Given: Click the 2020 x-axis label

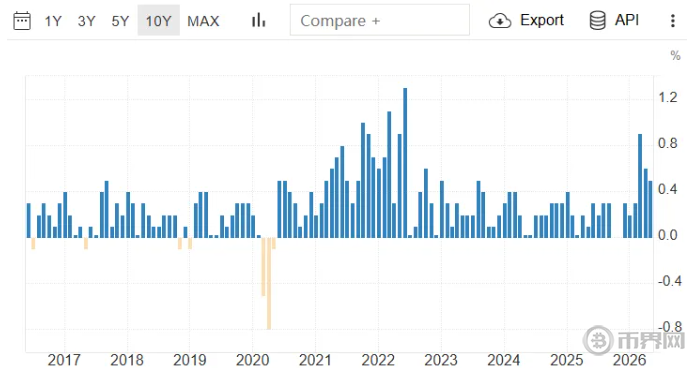Looking at the screenshot, I should point(253,360).
